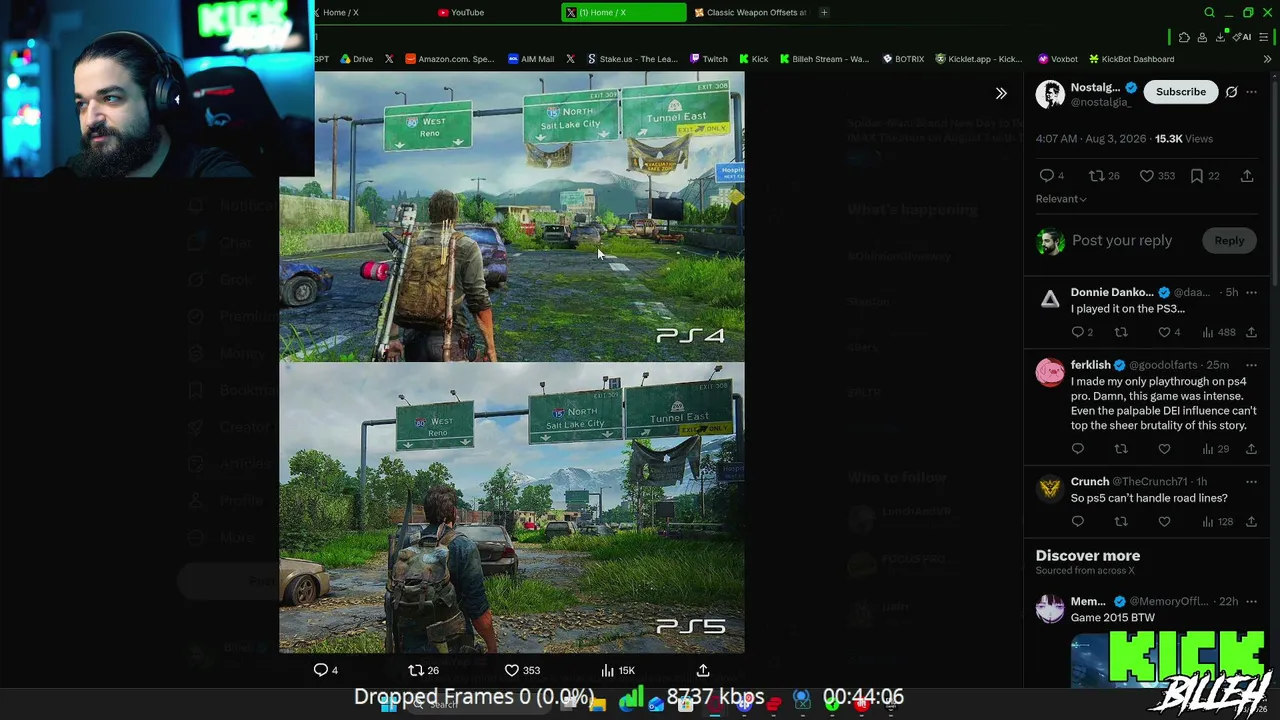Repost Donnie Danko's comment

tap(1121, 332)
